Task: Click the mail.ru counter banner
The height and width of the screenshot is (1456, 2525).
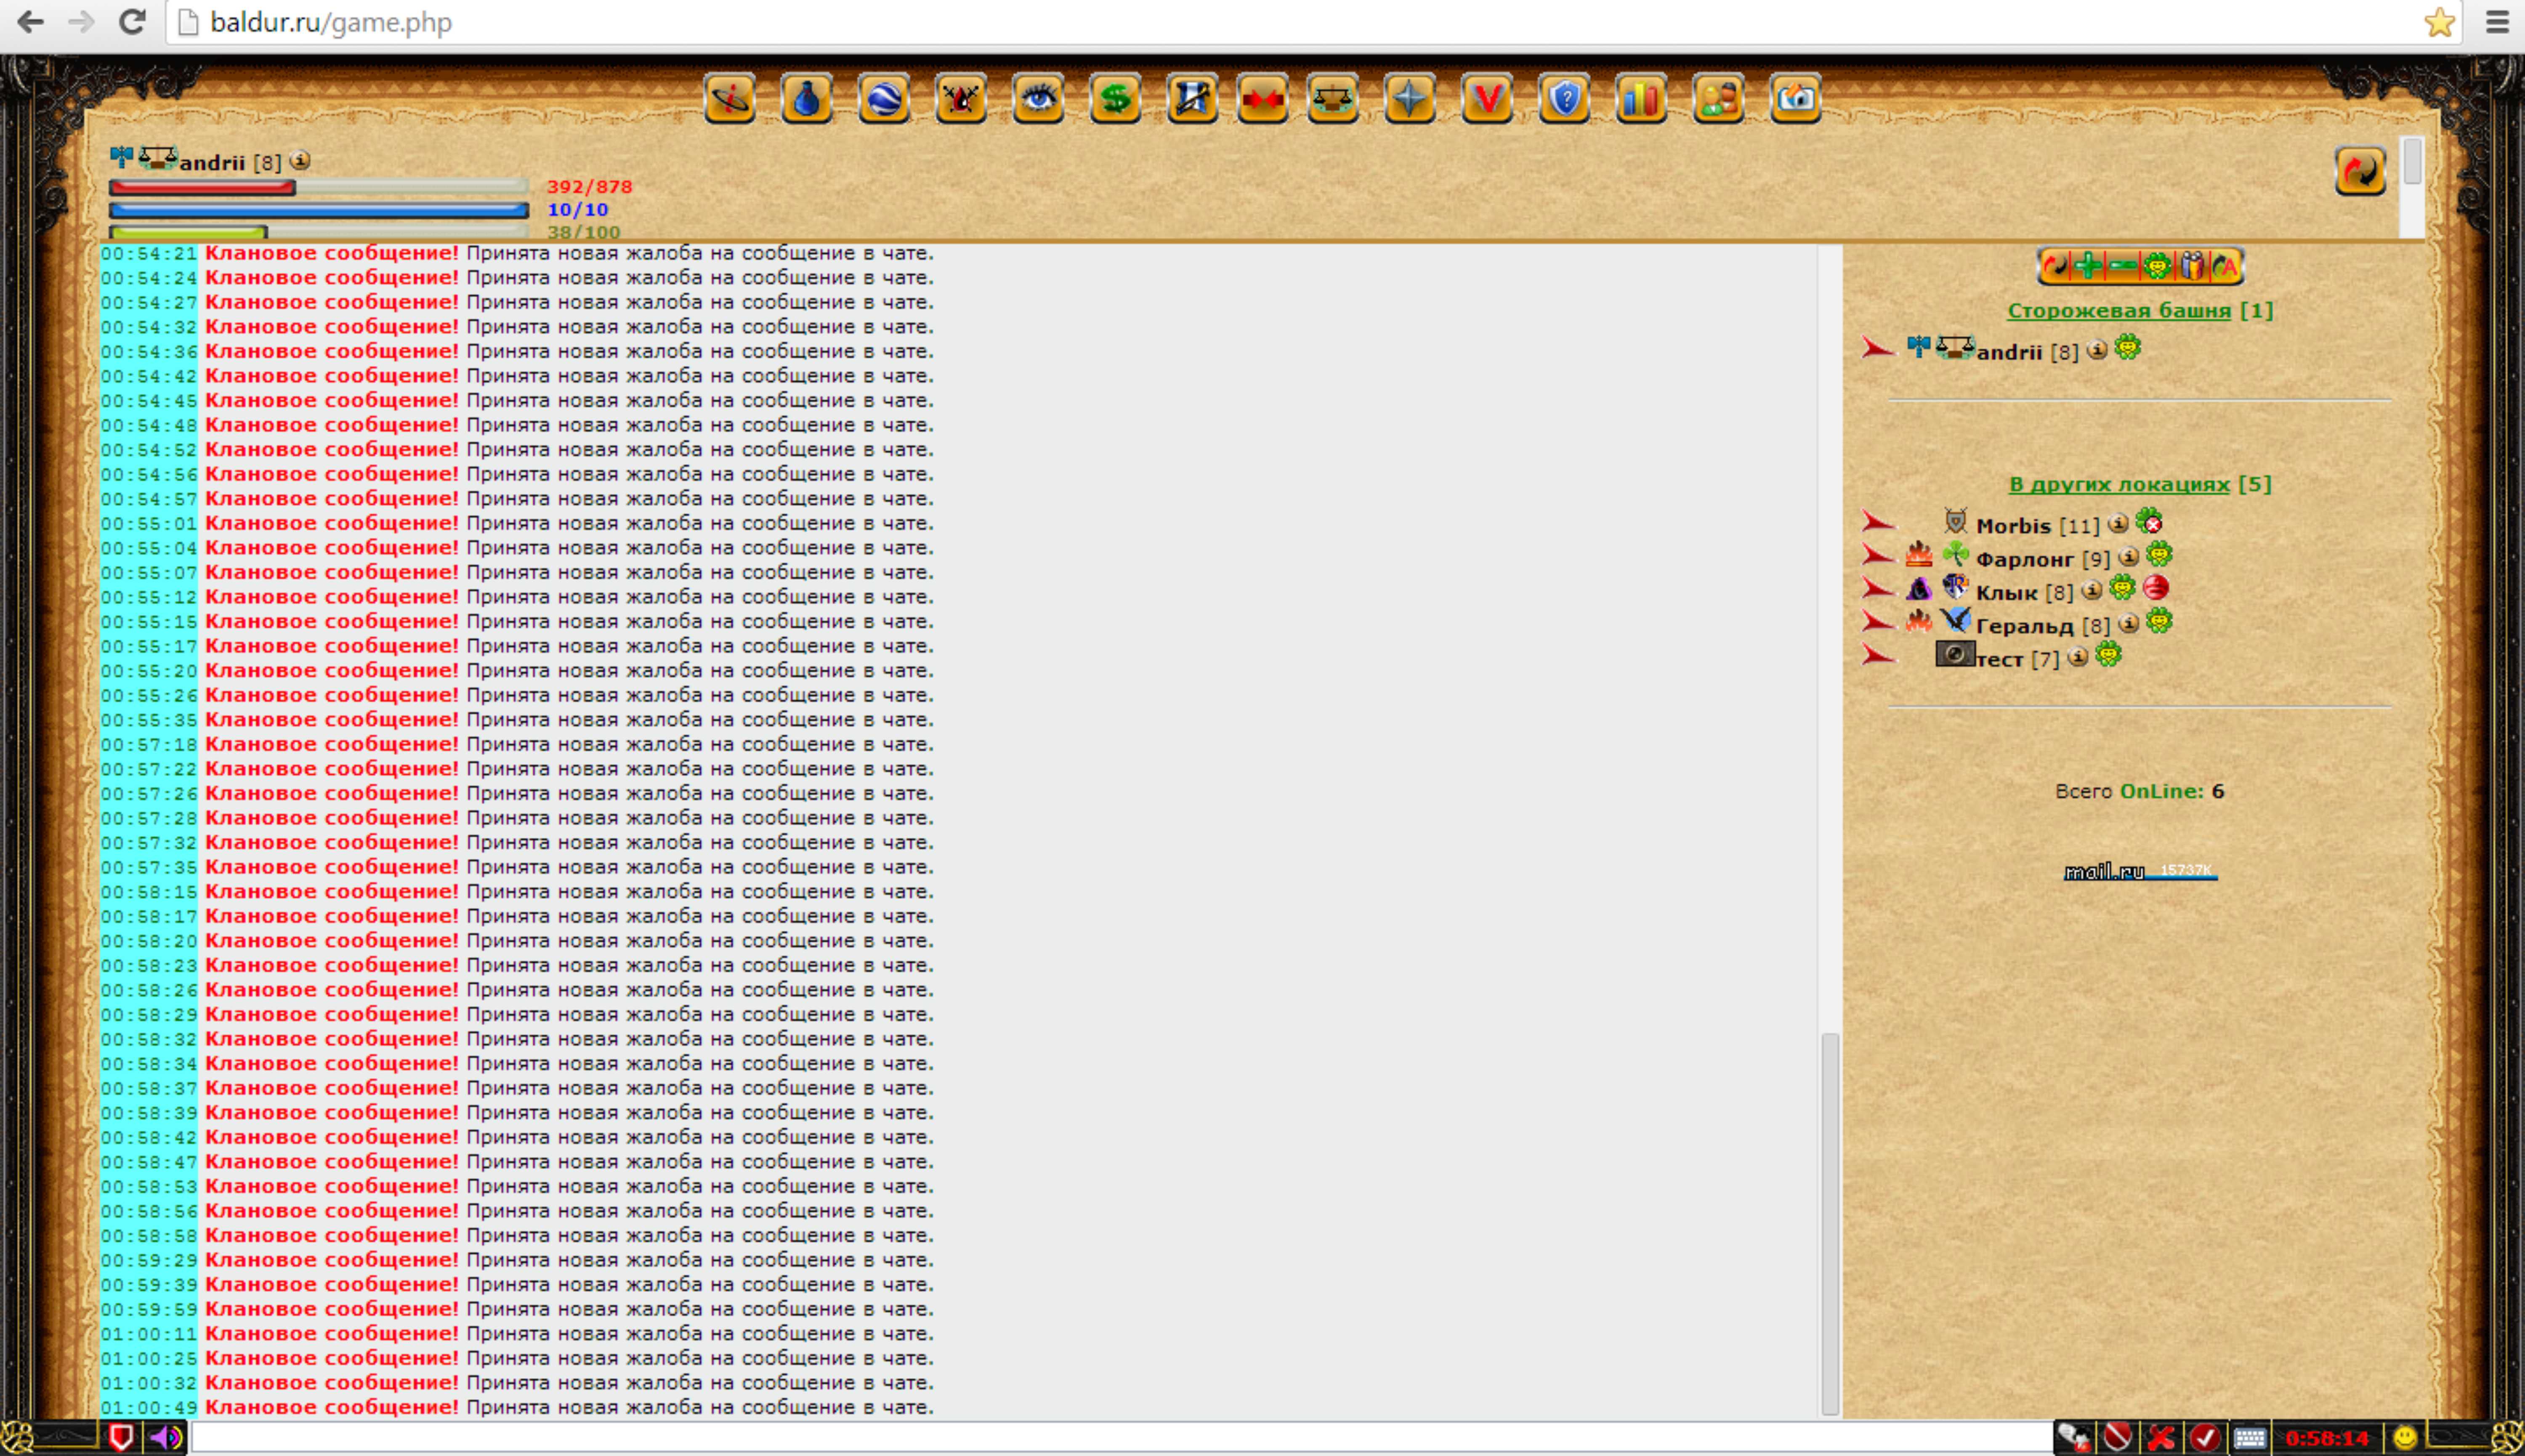Action: click(x=2140, y=871)
